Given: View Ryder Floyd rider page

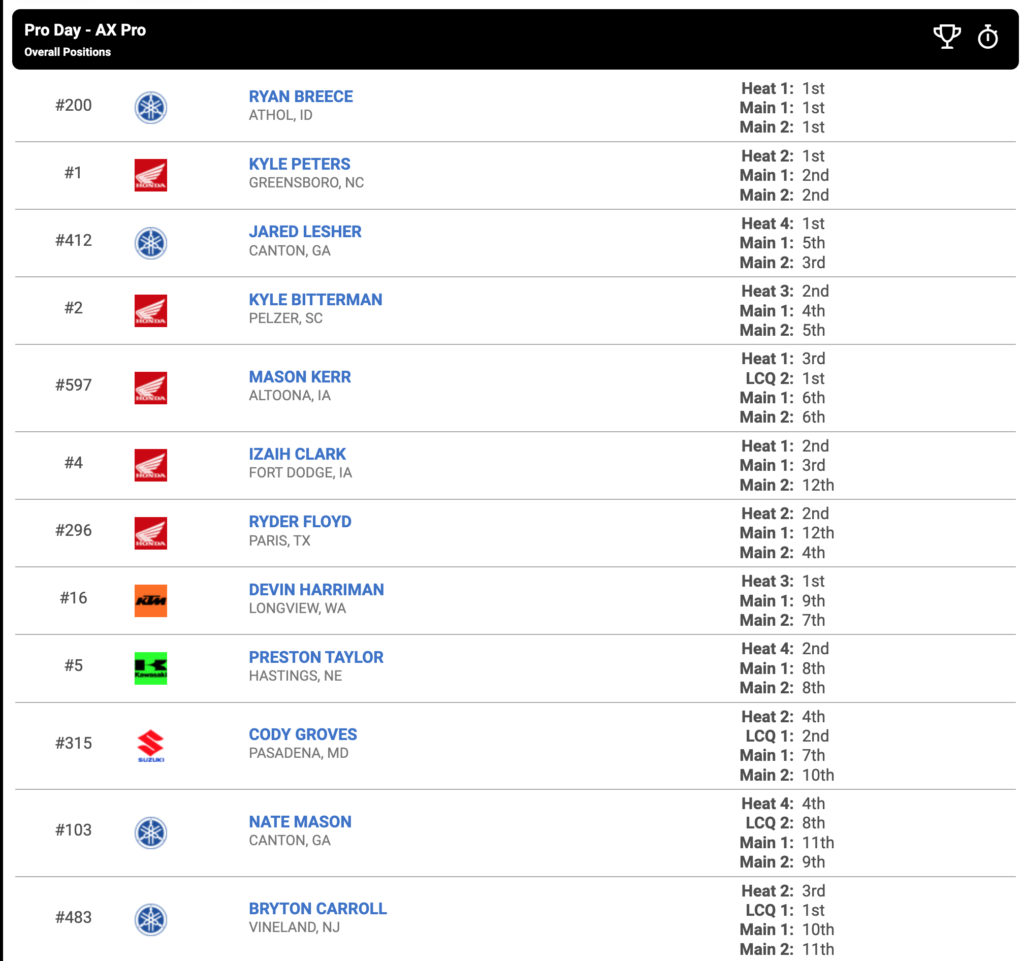Looking at the screenshot, I should 300,522.
